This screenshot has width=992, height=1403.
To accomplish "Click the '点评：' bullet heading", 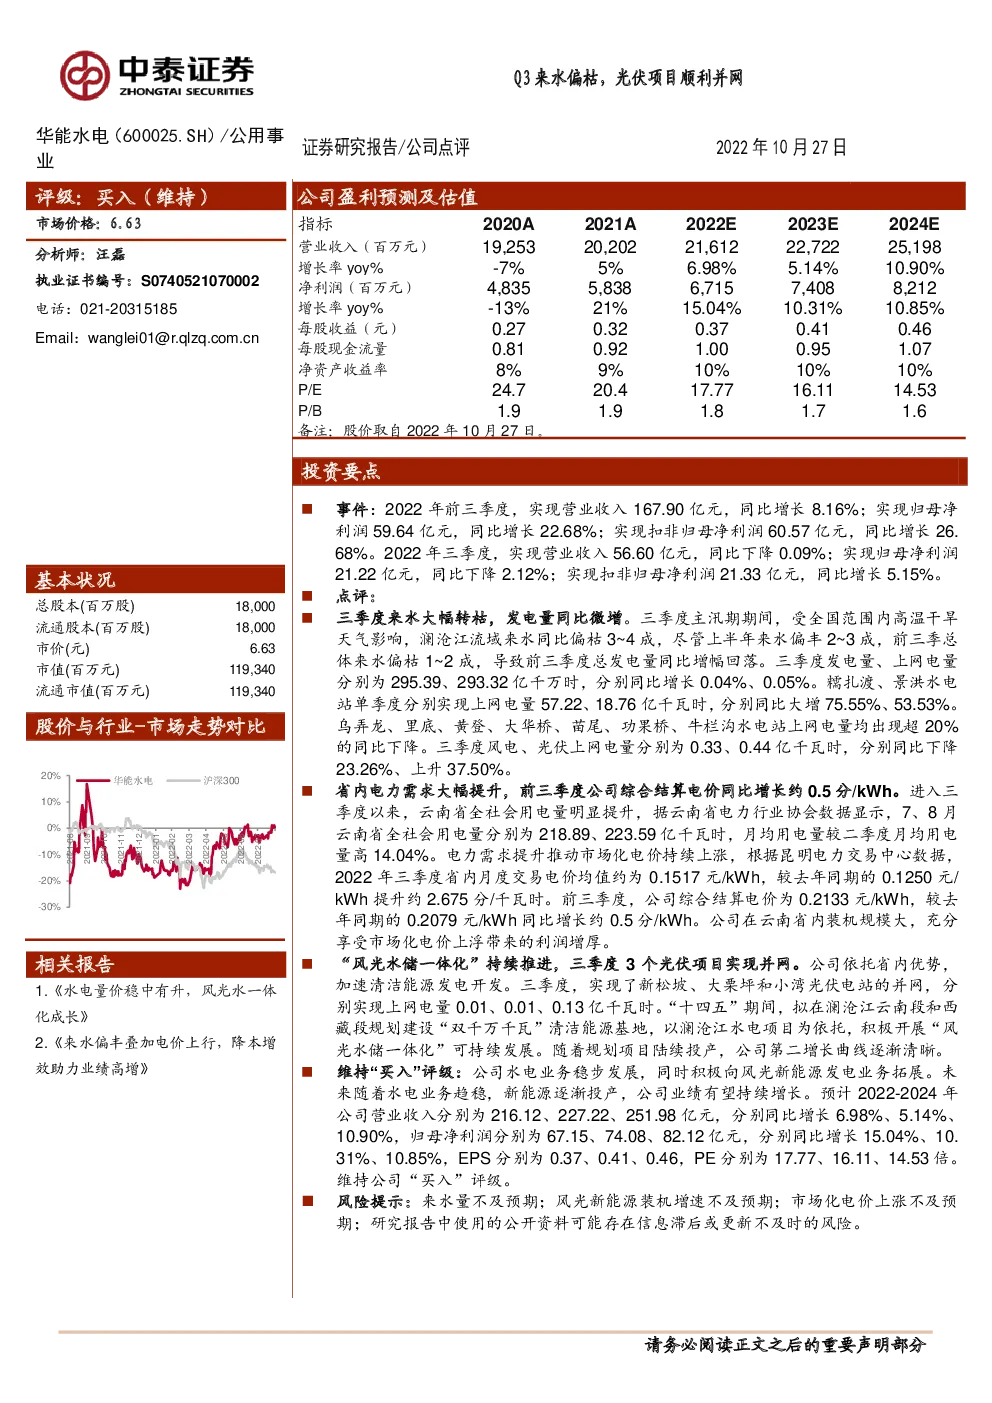I will [x=355, y=596].
